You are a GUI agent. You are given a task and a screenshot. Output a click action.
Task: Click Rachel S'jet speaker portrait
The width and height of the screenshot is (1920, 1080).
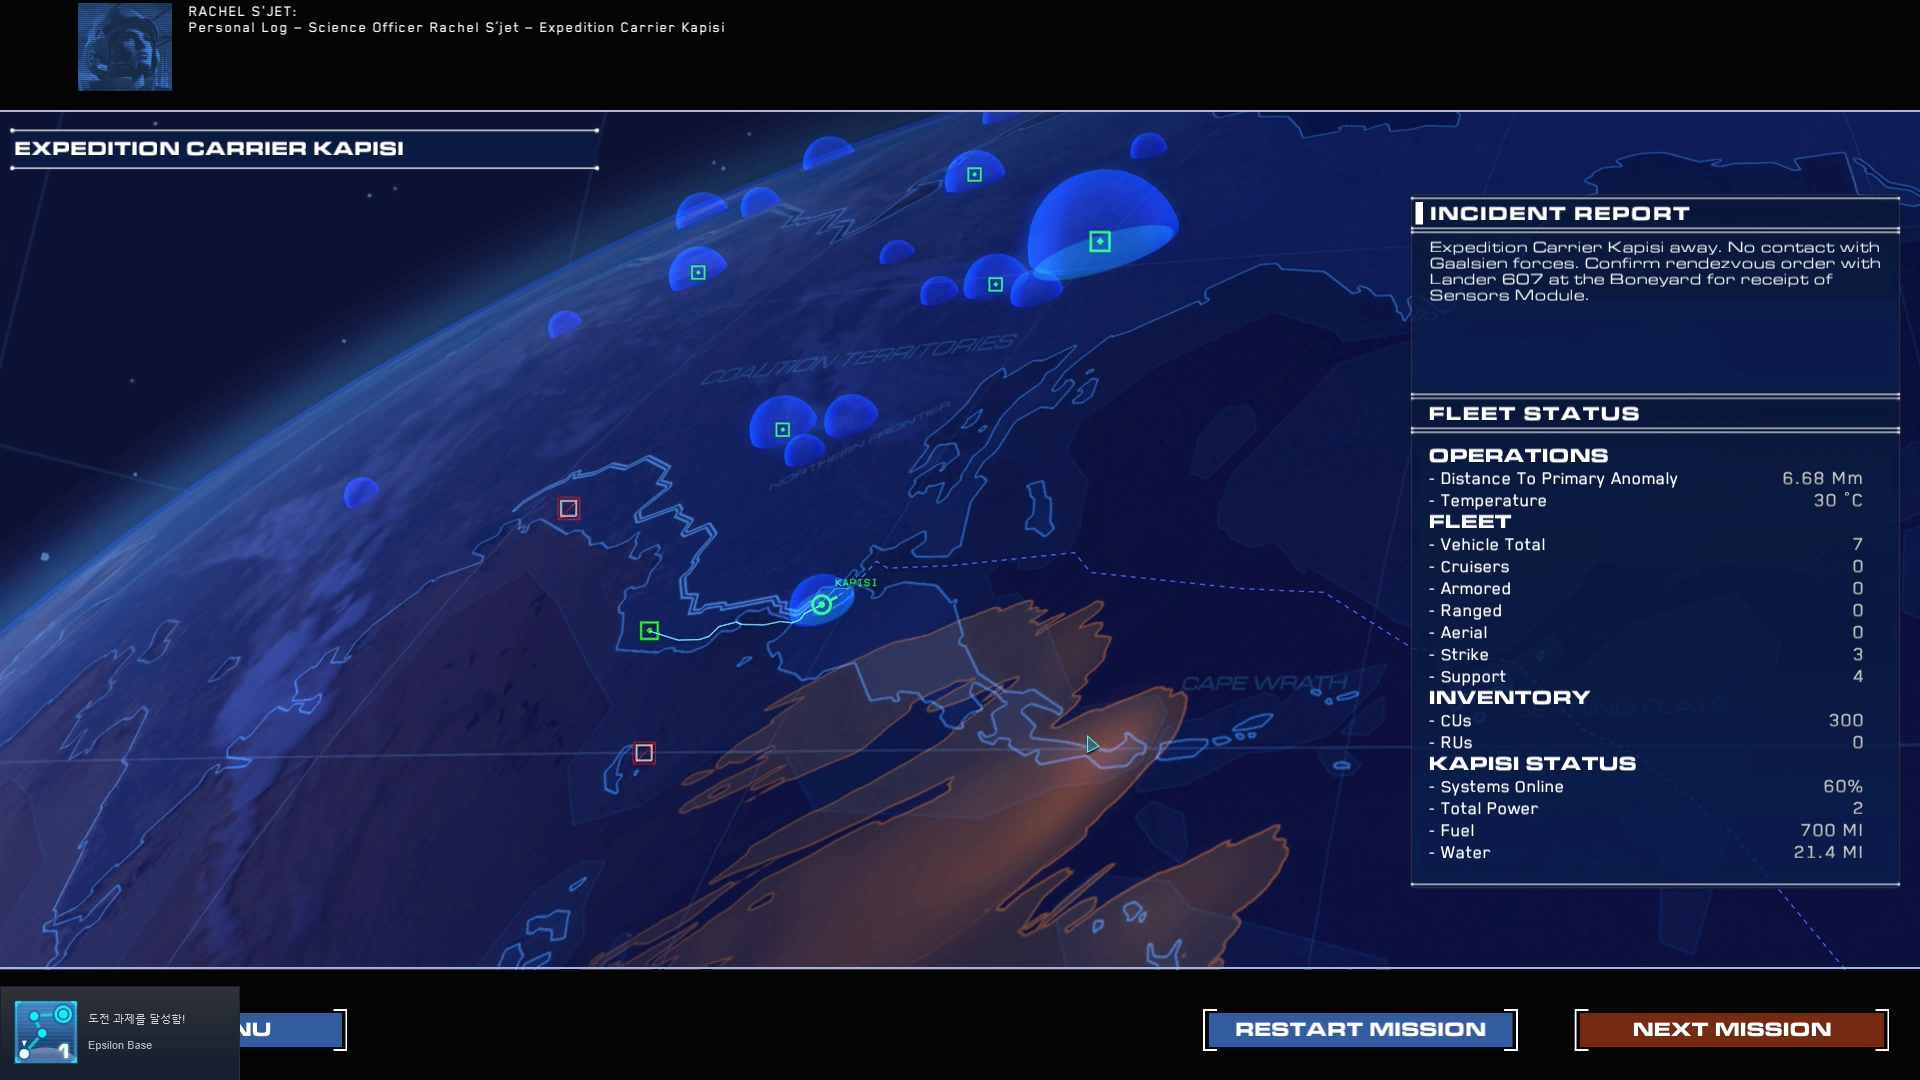125,47
